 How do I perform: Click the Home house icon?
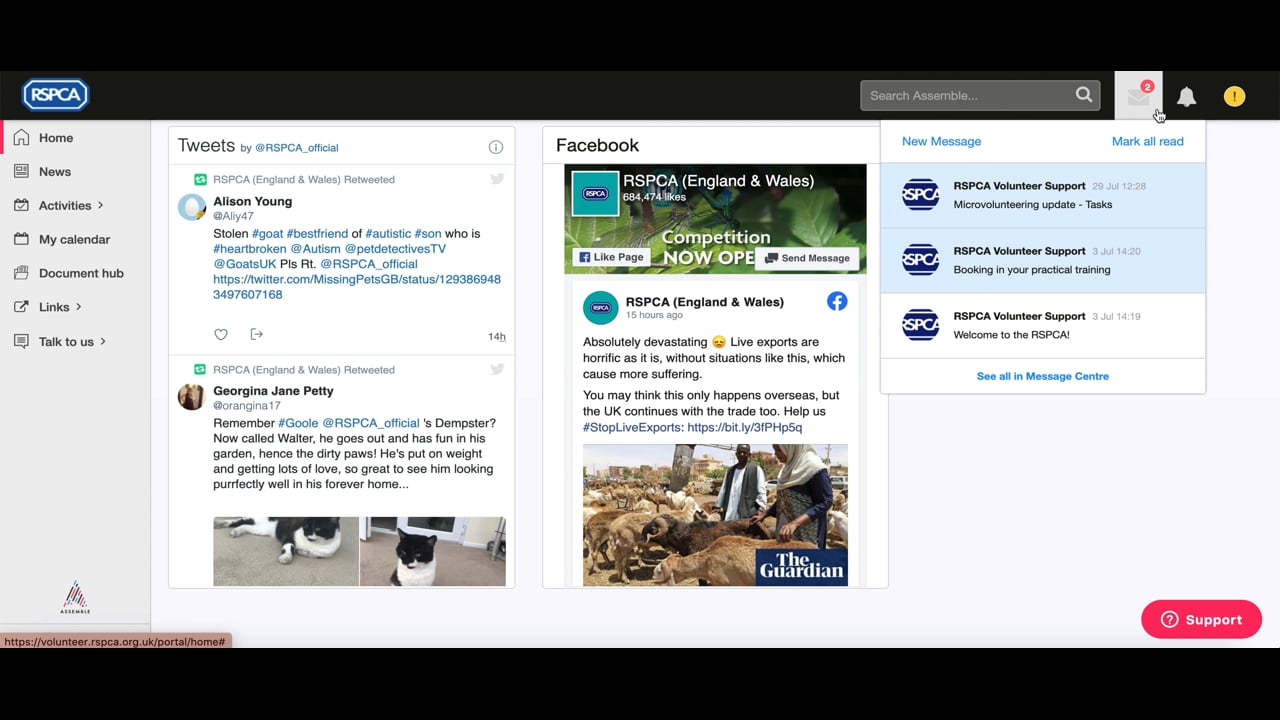click(21, 138)
